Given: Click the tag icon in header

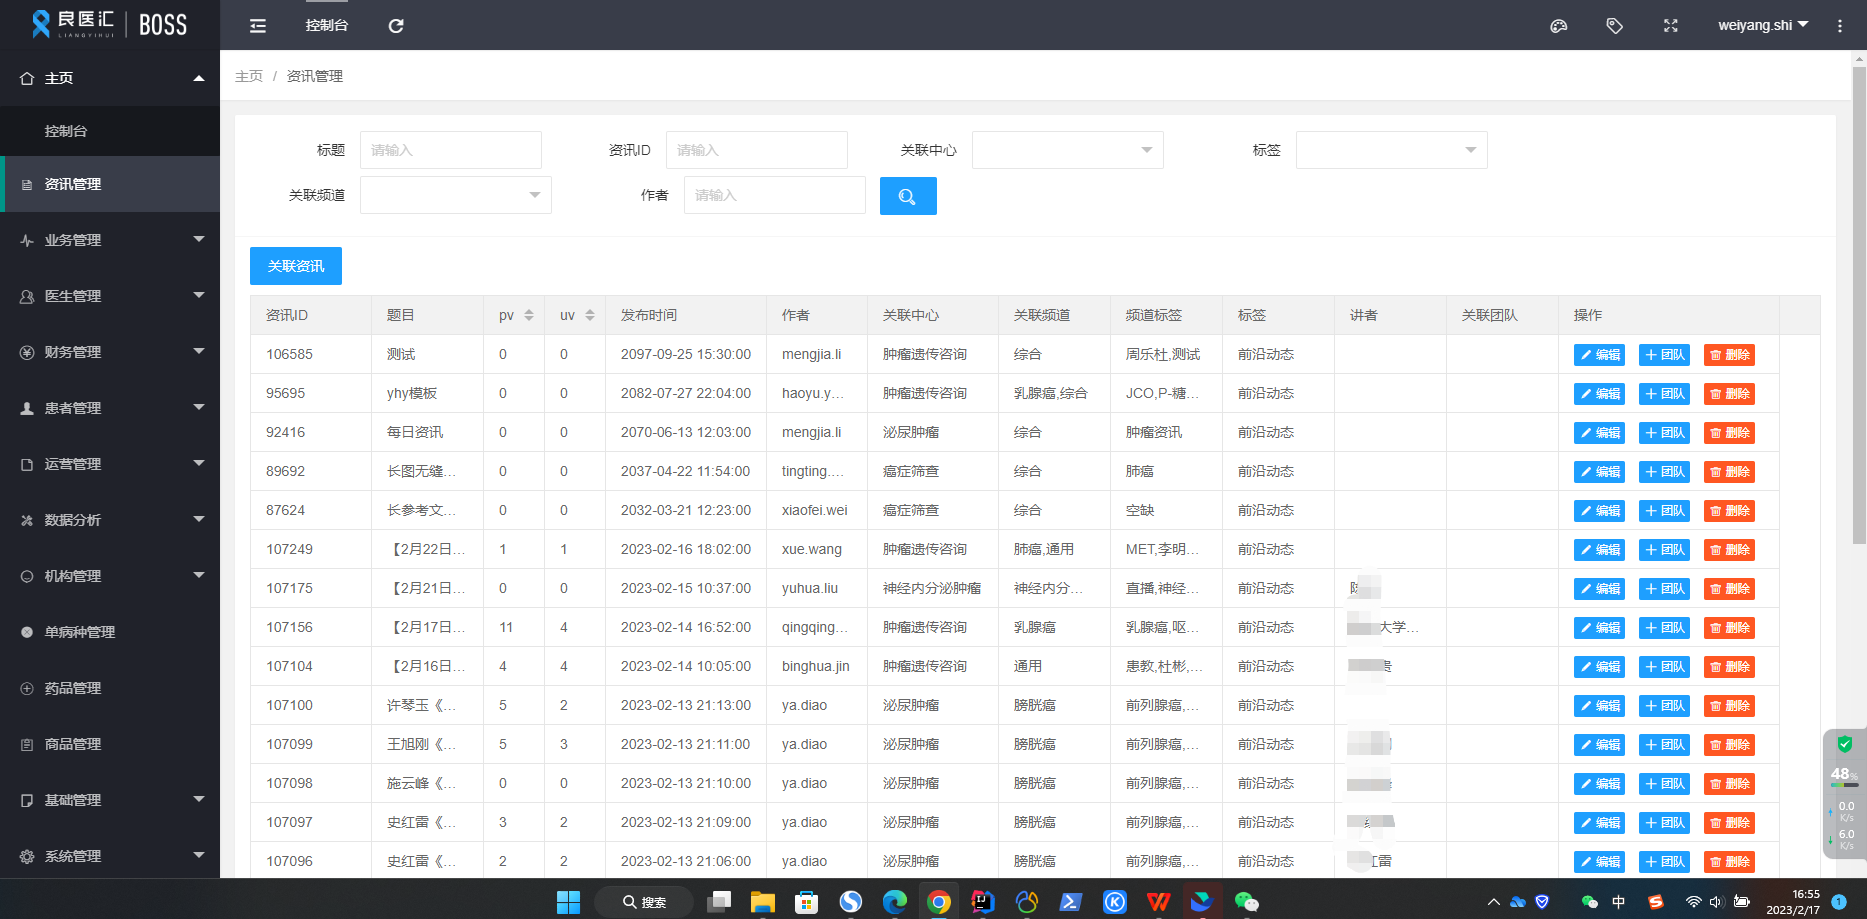Looking at the screenshot, I should tap(1614, 26).
